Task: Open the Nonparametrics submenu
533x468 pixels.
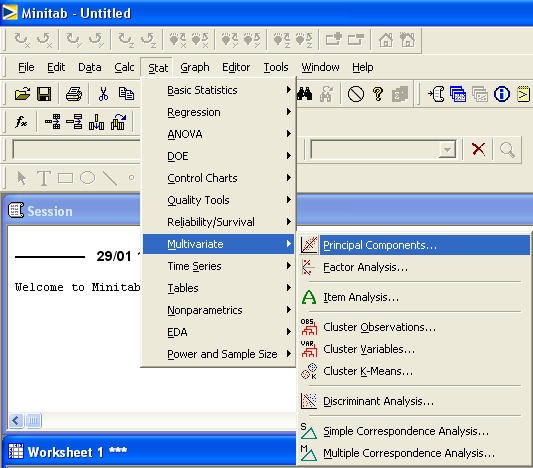Action: 218,310
